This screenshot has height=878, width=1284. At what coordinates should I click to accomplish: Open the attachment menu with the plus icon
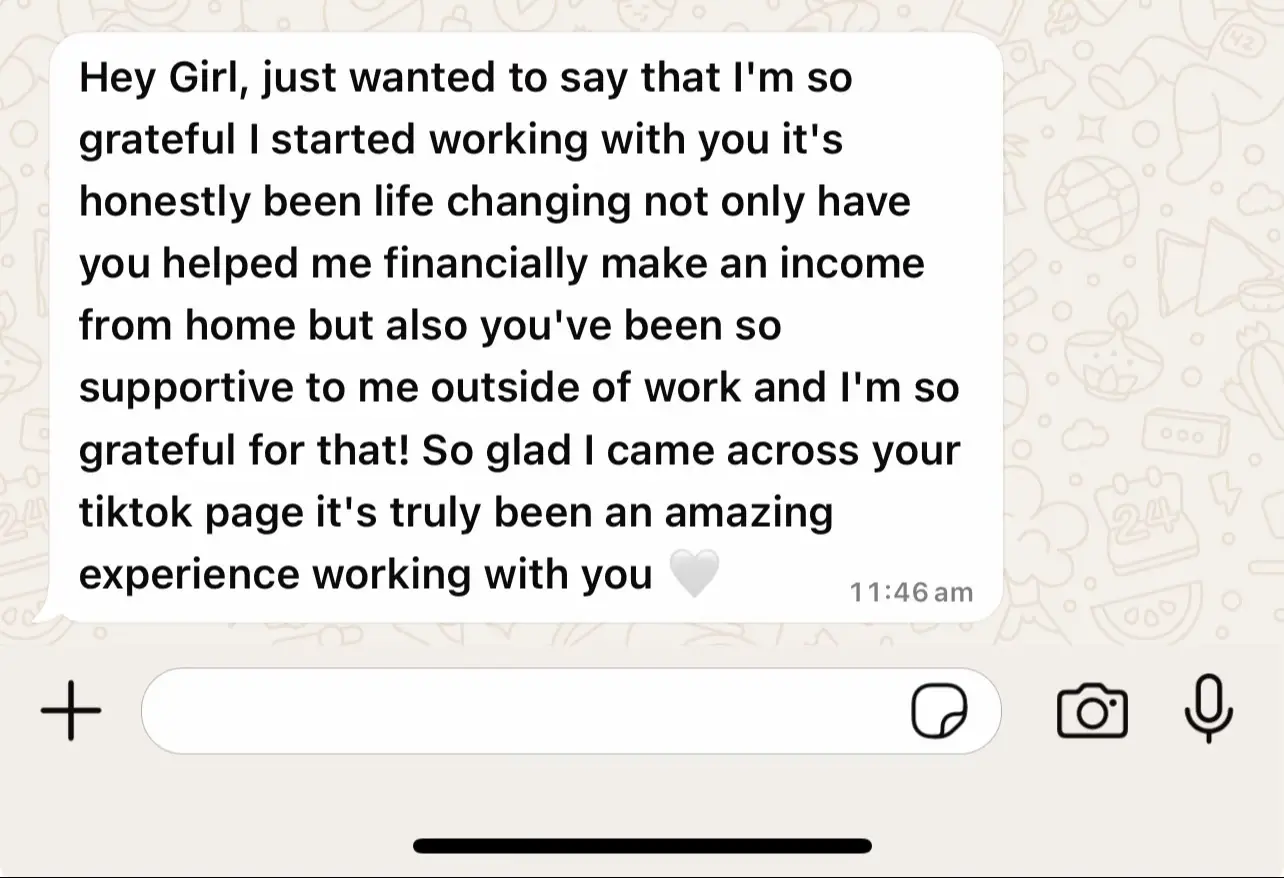pos(70,710)
